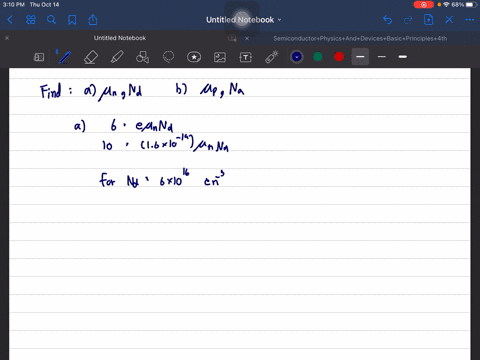Select the Lasso tool
Screen dimensions: 480x360
168,57
